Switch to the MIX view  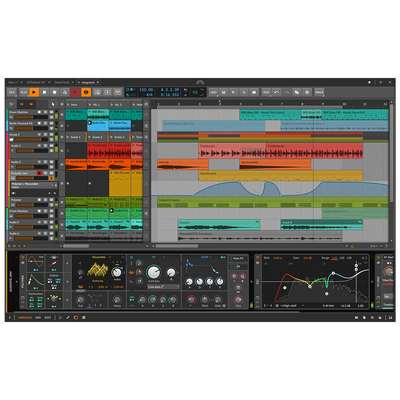38,318
